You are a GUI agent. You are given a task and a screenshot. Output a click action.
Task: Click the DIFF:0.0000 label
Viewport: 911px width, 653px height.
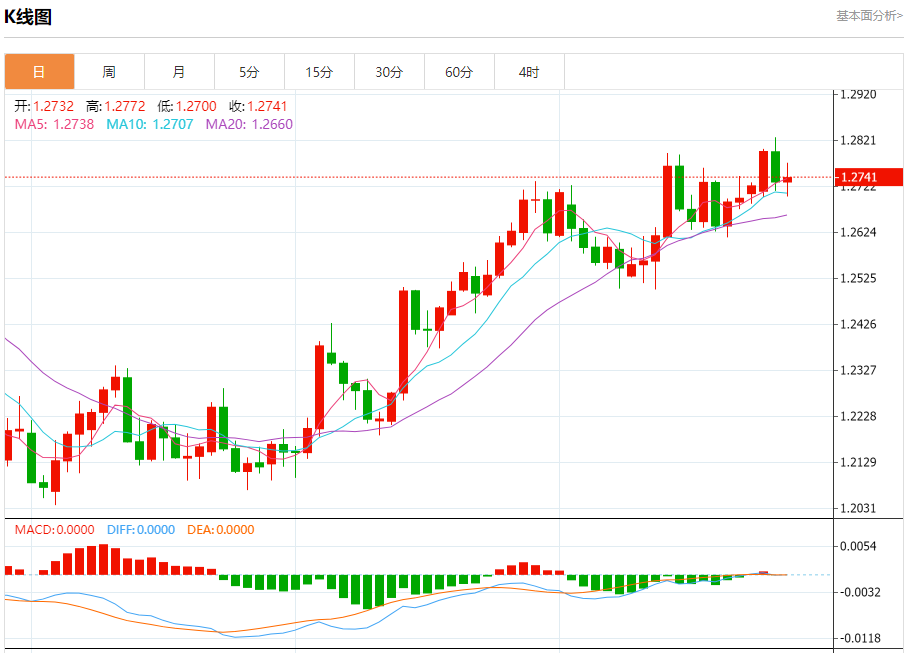[141, 530]
